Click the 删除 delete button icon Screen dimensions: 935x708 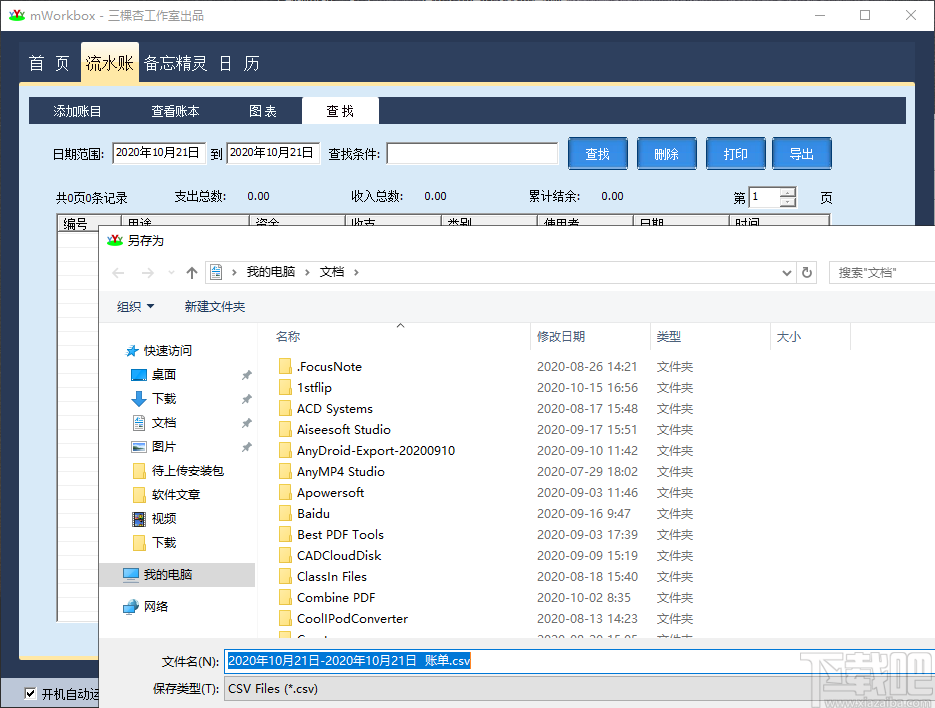click(x=666, y=153)
